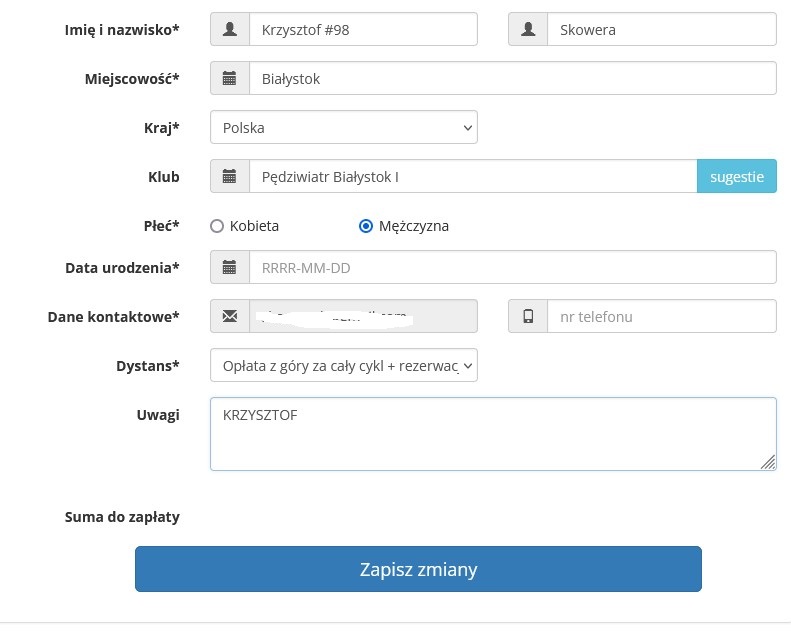Open the Kraj country dropdown
This screenshot has height=636, width=791.
point(343,128)
